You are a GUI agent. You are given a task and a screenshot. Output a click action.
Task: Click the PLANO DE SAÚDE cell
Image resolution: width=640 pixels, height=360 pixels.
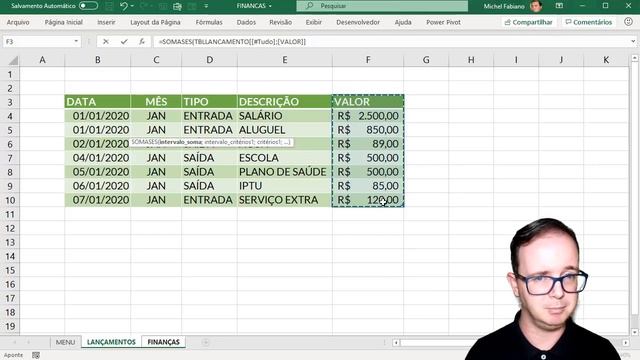pyautogui.click(x=284, y=171)
